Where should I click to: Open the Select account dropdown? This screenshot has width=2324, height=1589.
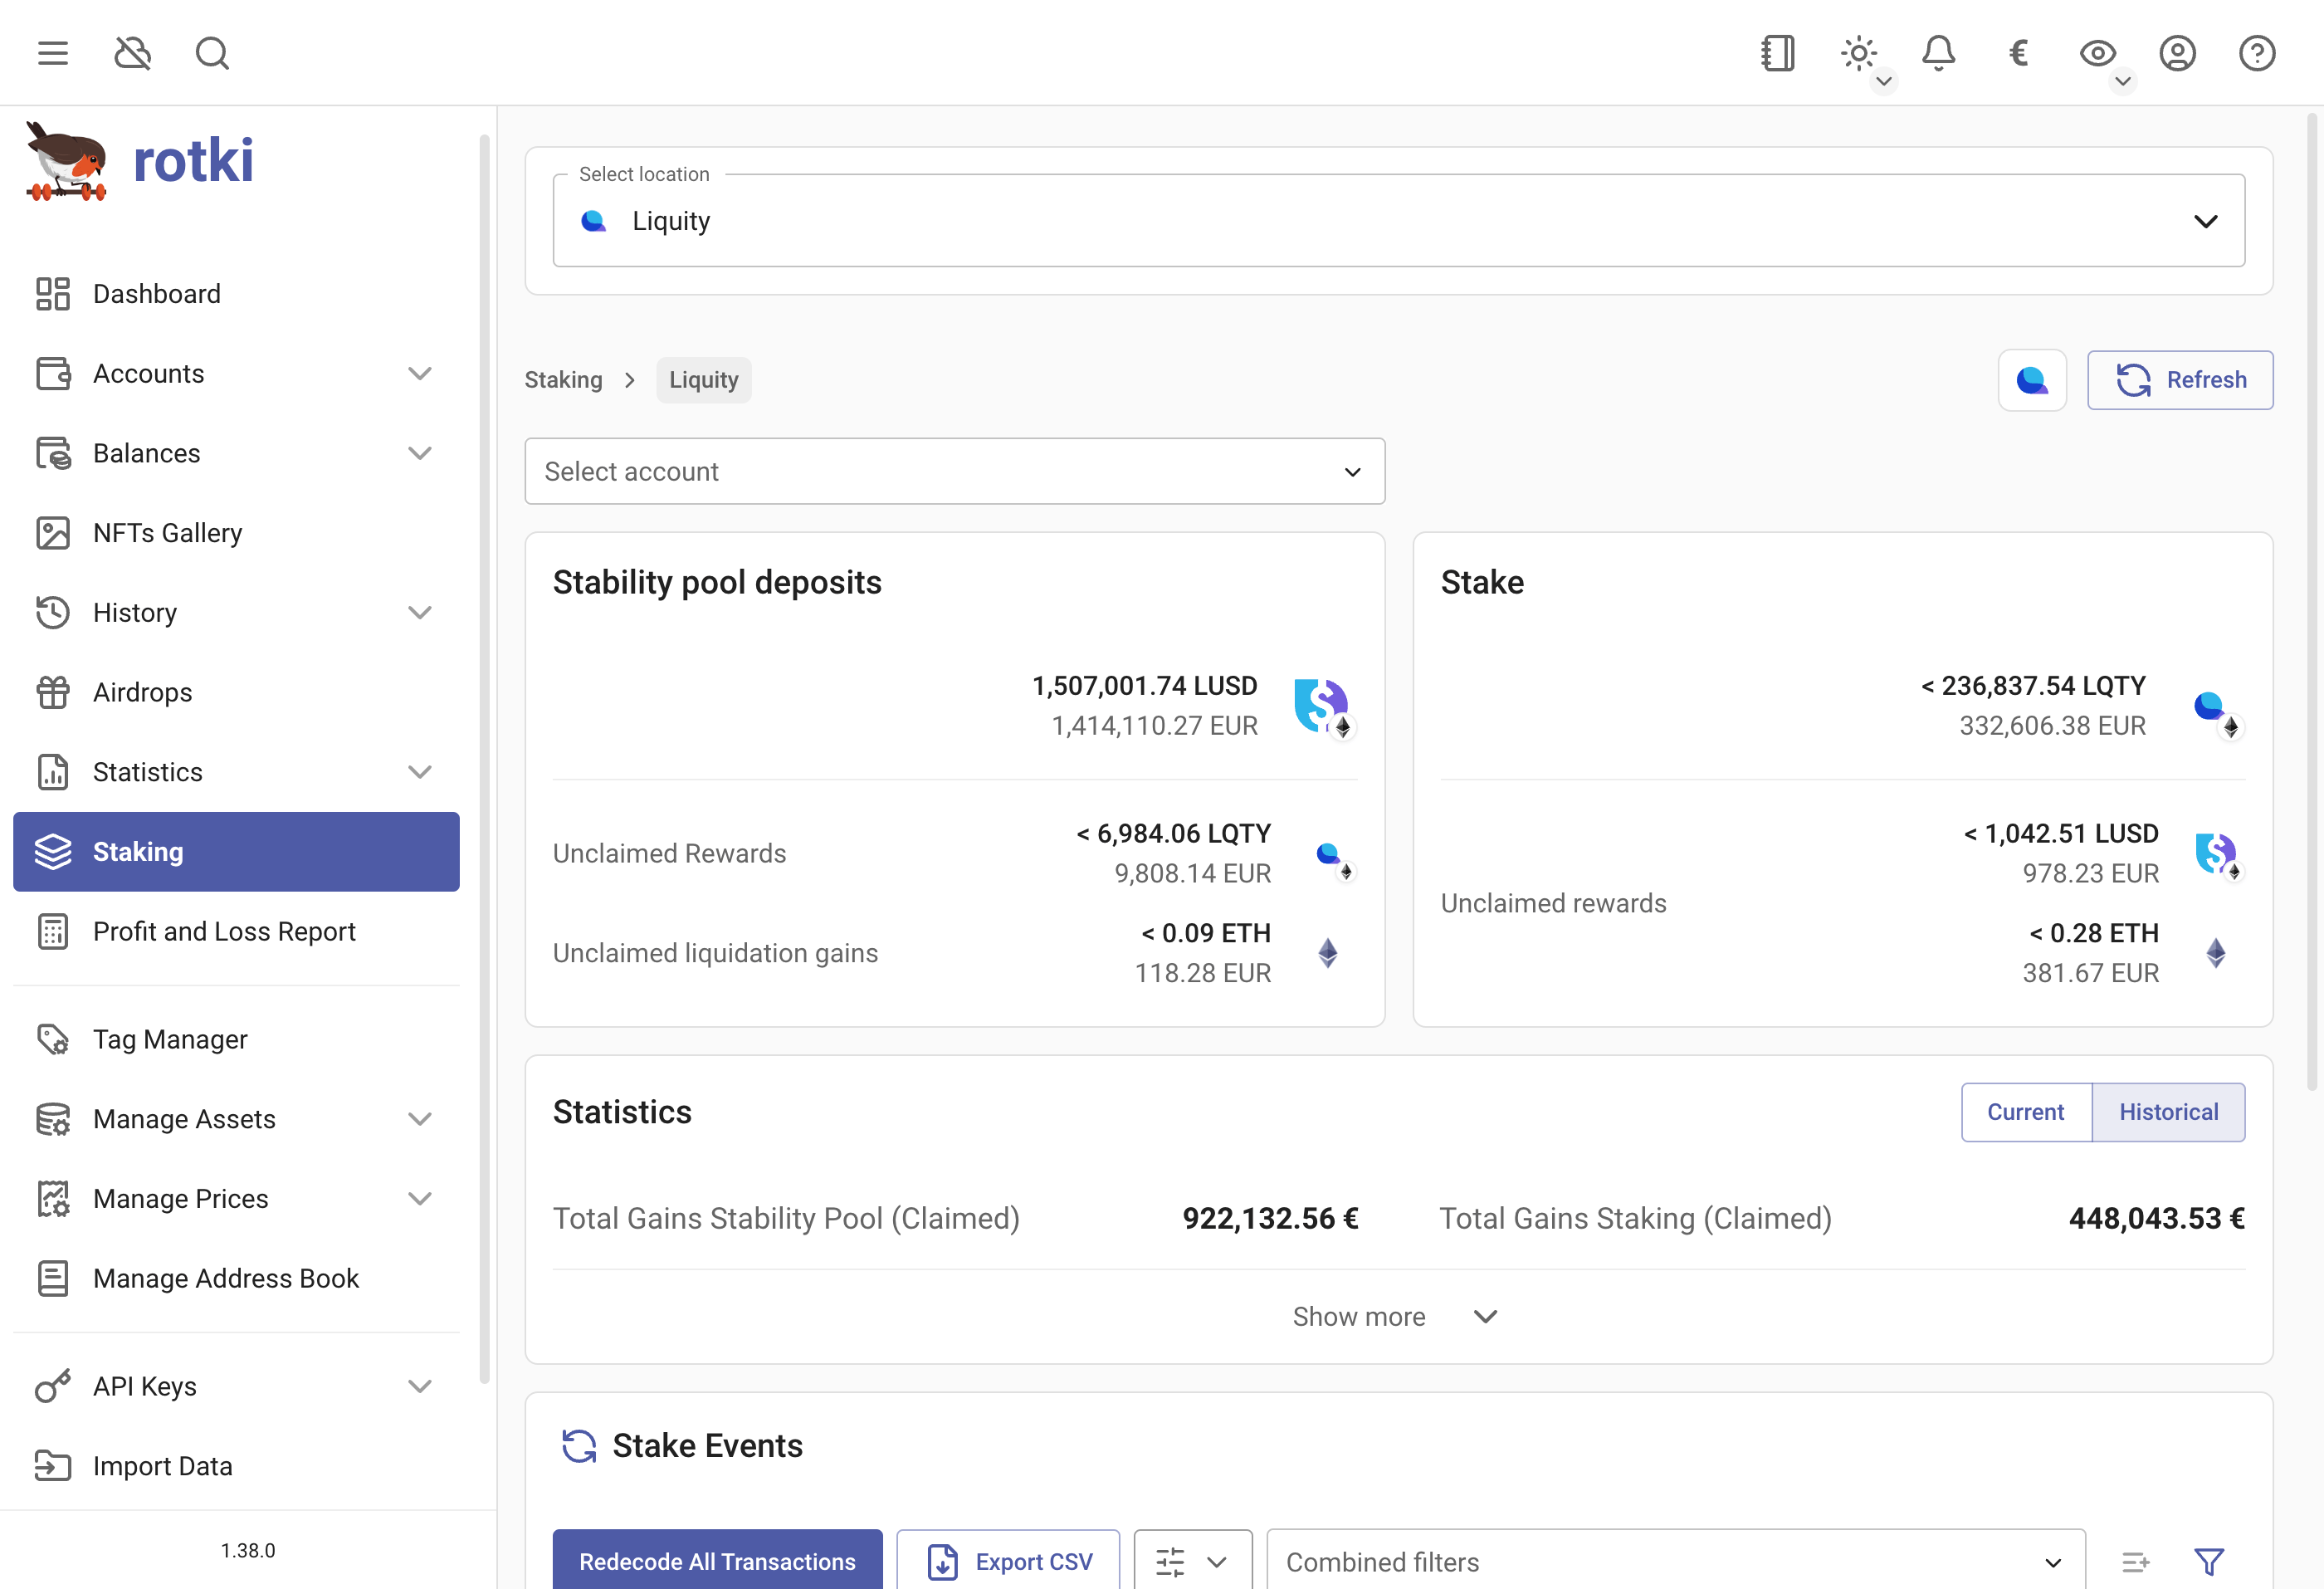(x=955, y=471)
